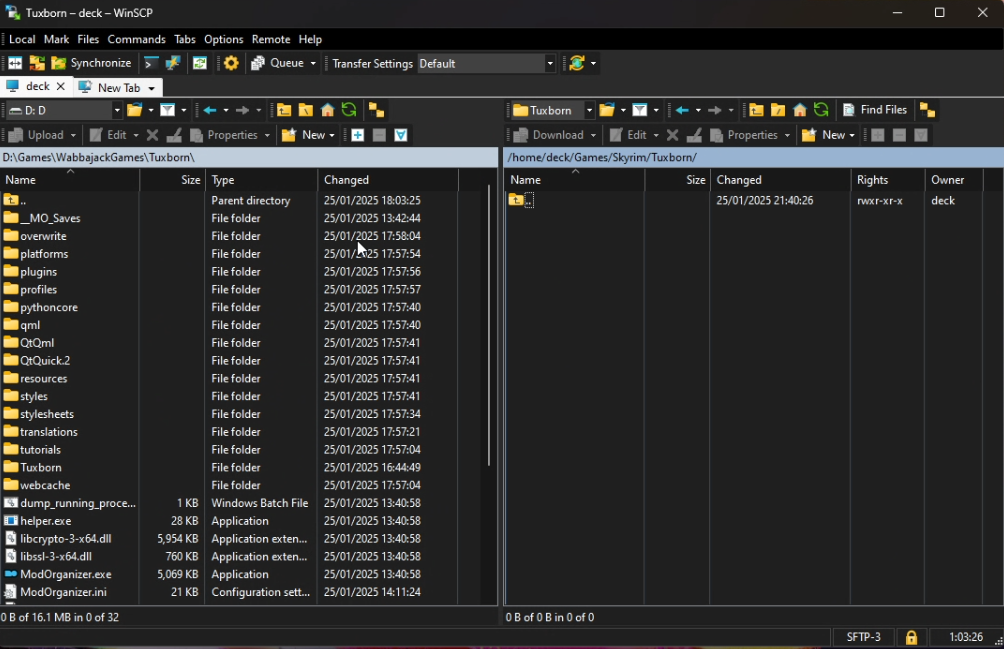Sort local files by Name column header
Screen dimensions: 1004x649
point(70,180)
